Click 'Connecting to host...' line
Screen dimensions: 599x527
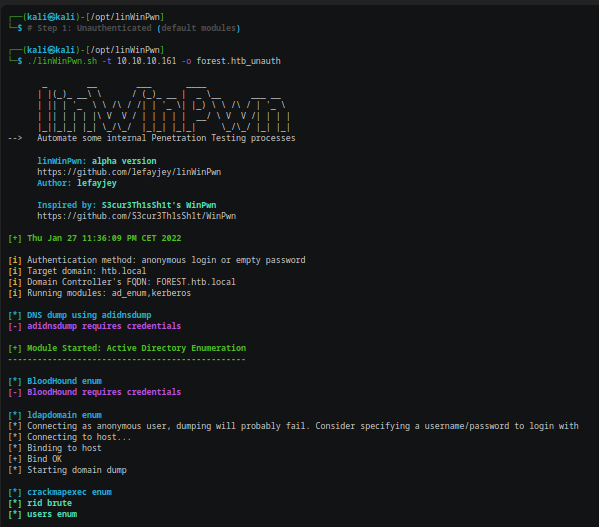[x=79, y=437]
